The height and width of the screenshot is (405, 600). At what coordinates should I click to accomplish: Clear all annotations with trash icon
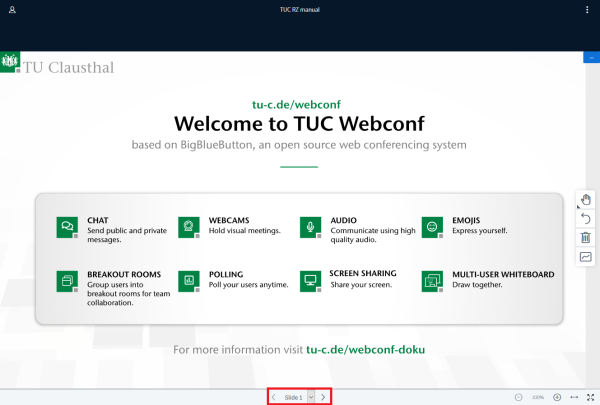(586, 238)
